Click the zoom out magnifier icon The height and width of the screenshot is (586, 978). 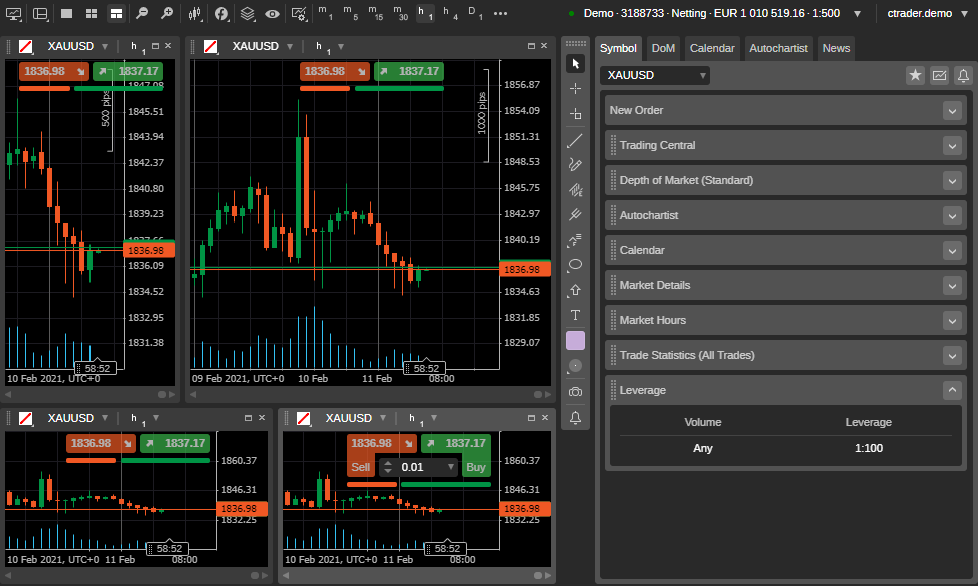143,14
